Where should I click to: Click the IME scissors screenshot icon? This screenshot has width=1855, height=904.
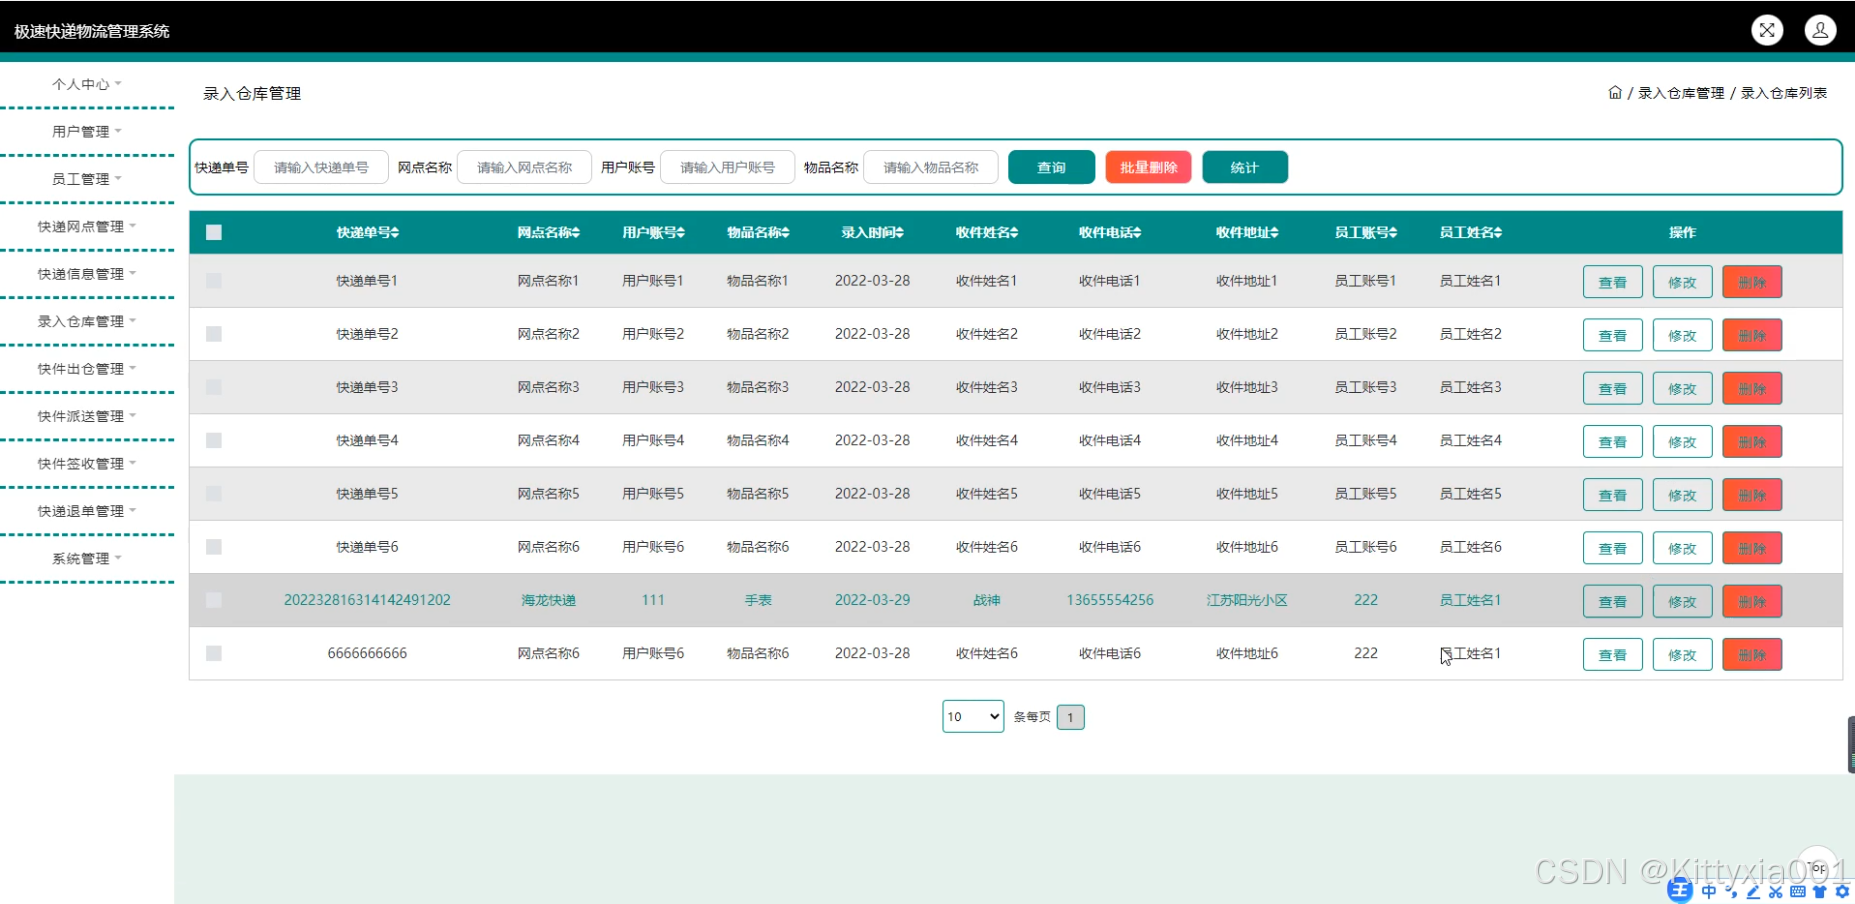(x=1776, y=891)
